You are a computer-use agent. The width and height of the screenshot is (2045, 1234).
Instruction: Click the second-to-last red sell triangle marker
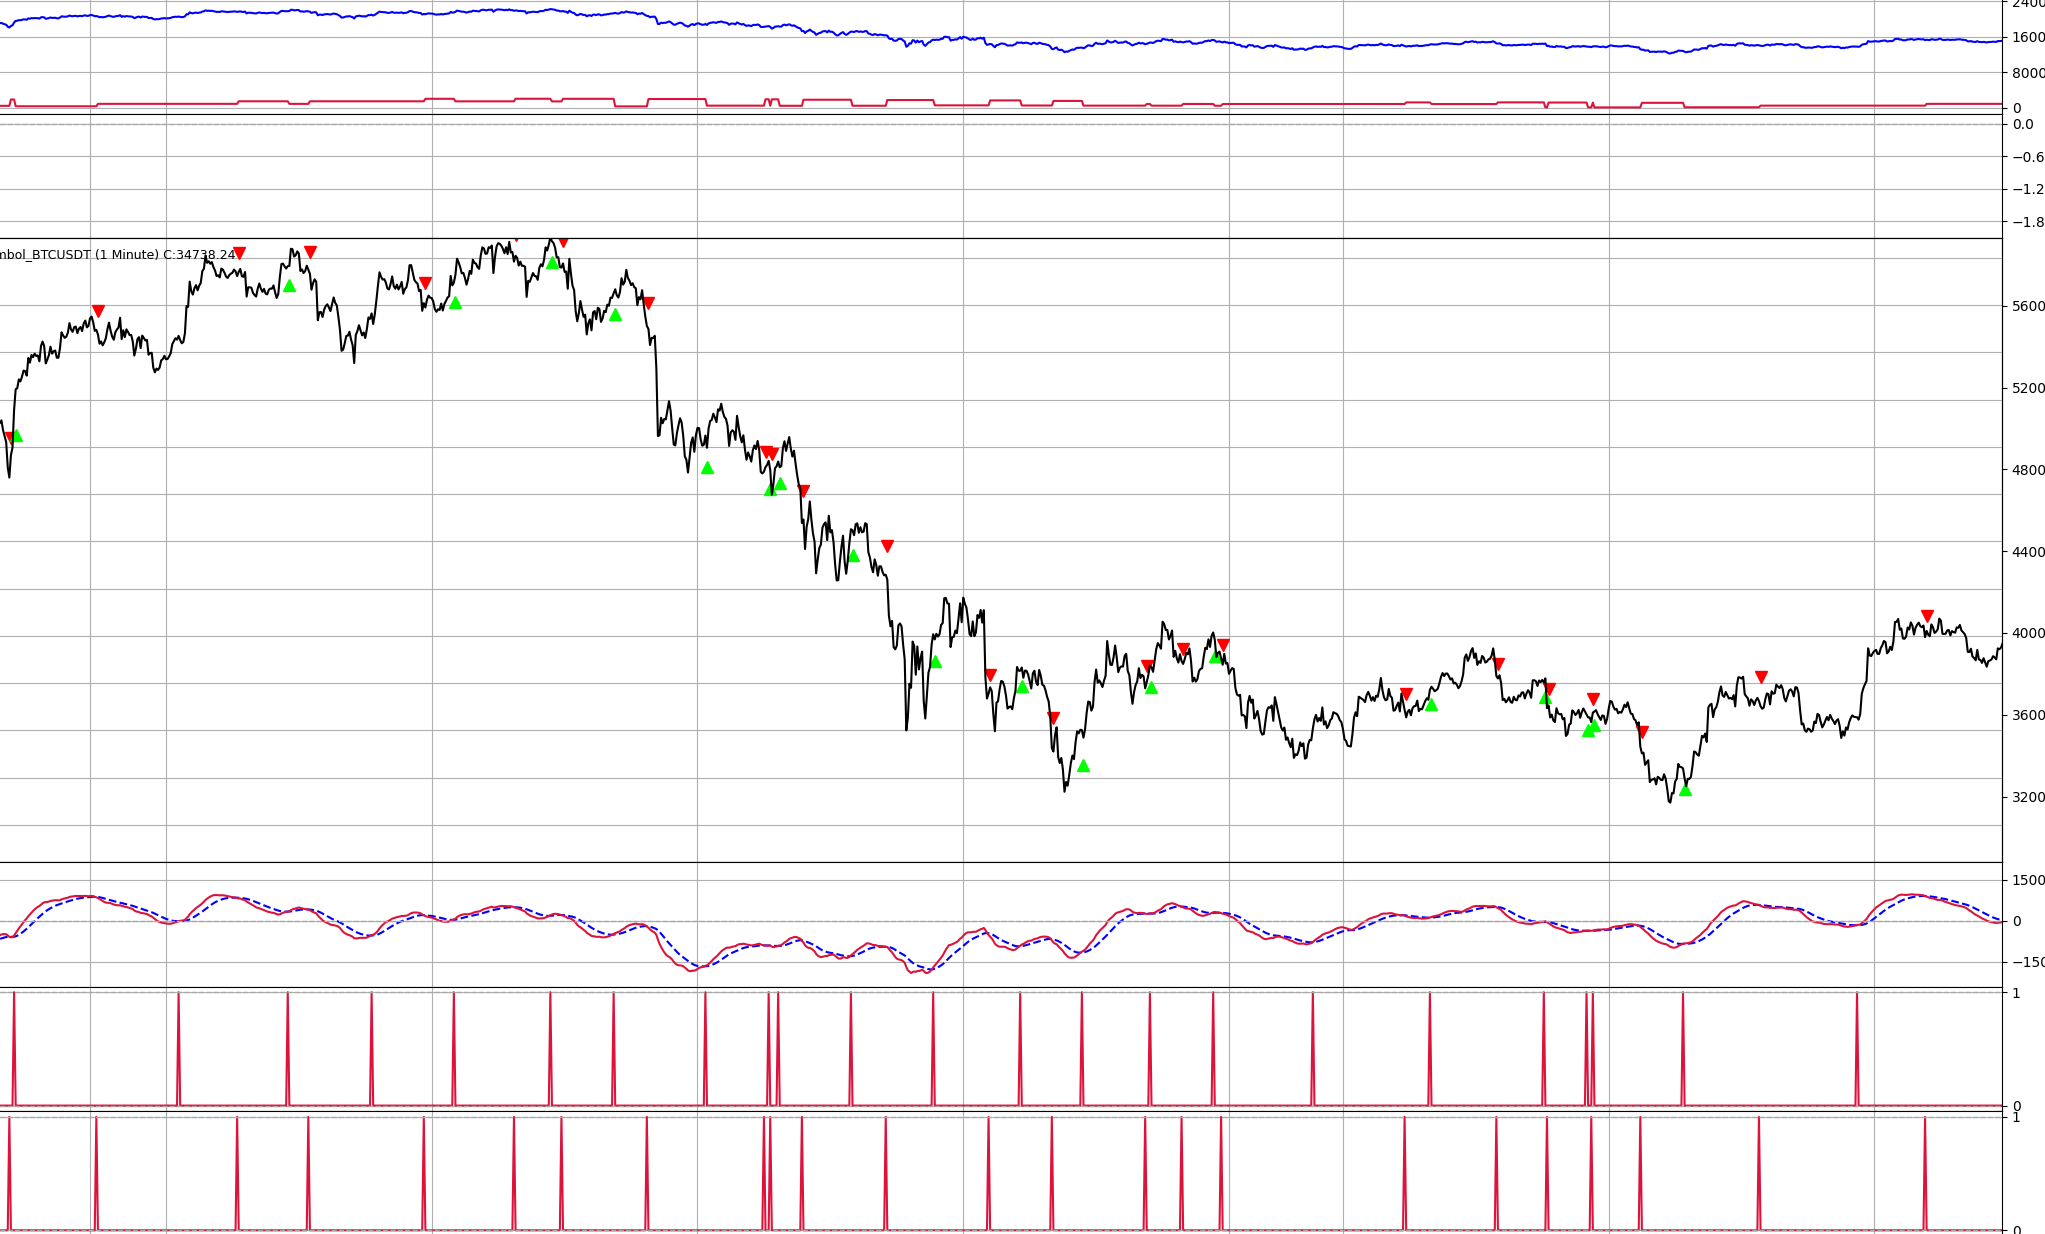point(1761,677)
